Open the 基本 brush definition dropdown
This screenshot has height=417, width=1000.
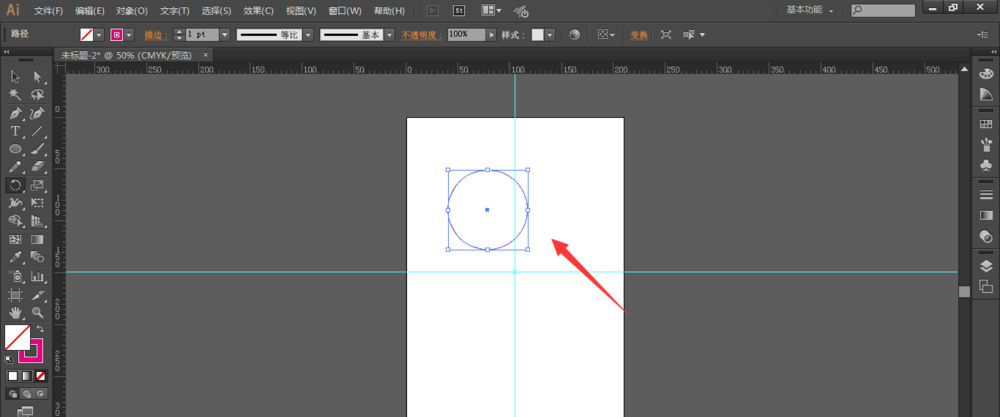point(390,35)
